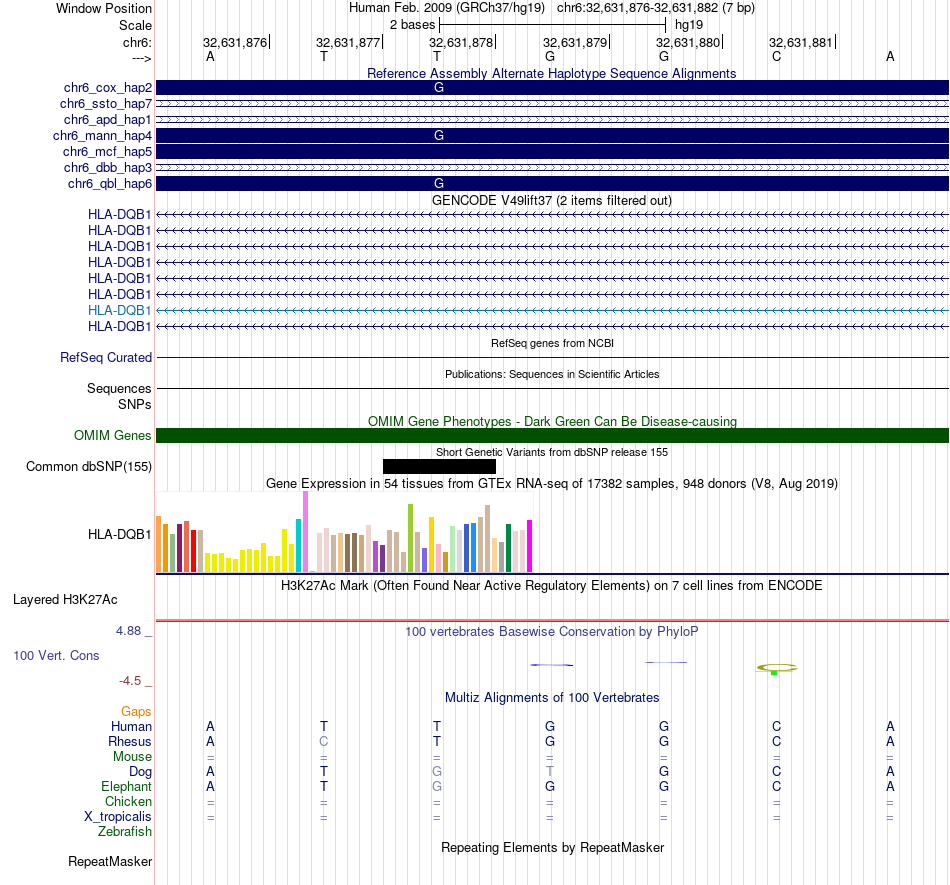Screen dimensions: 950x885
Task: Click Publications: Sequences in Scientific Articles title
Action: coord(552,374)
